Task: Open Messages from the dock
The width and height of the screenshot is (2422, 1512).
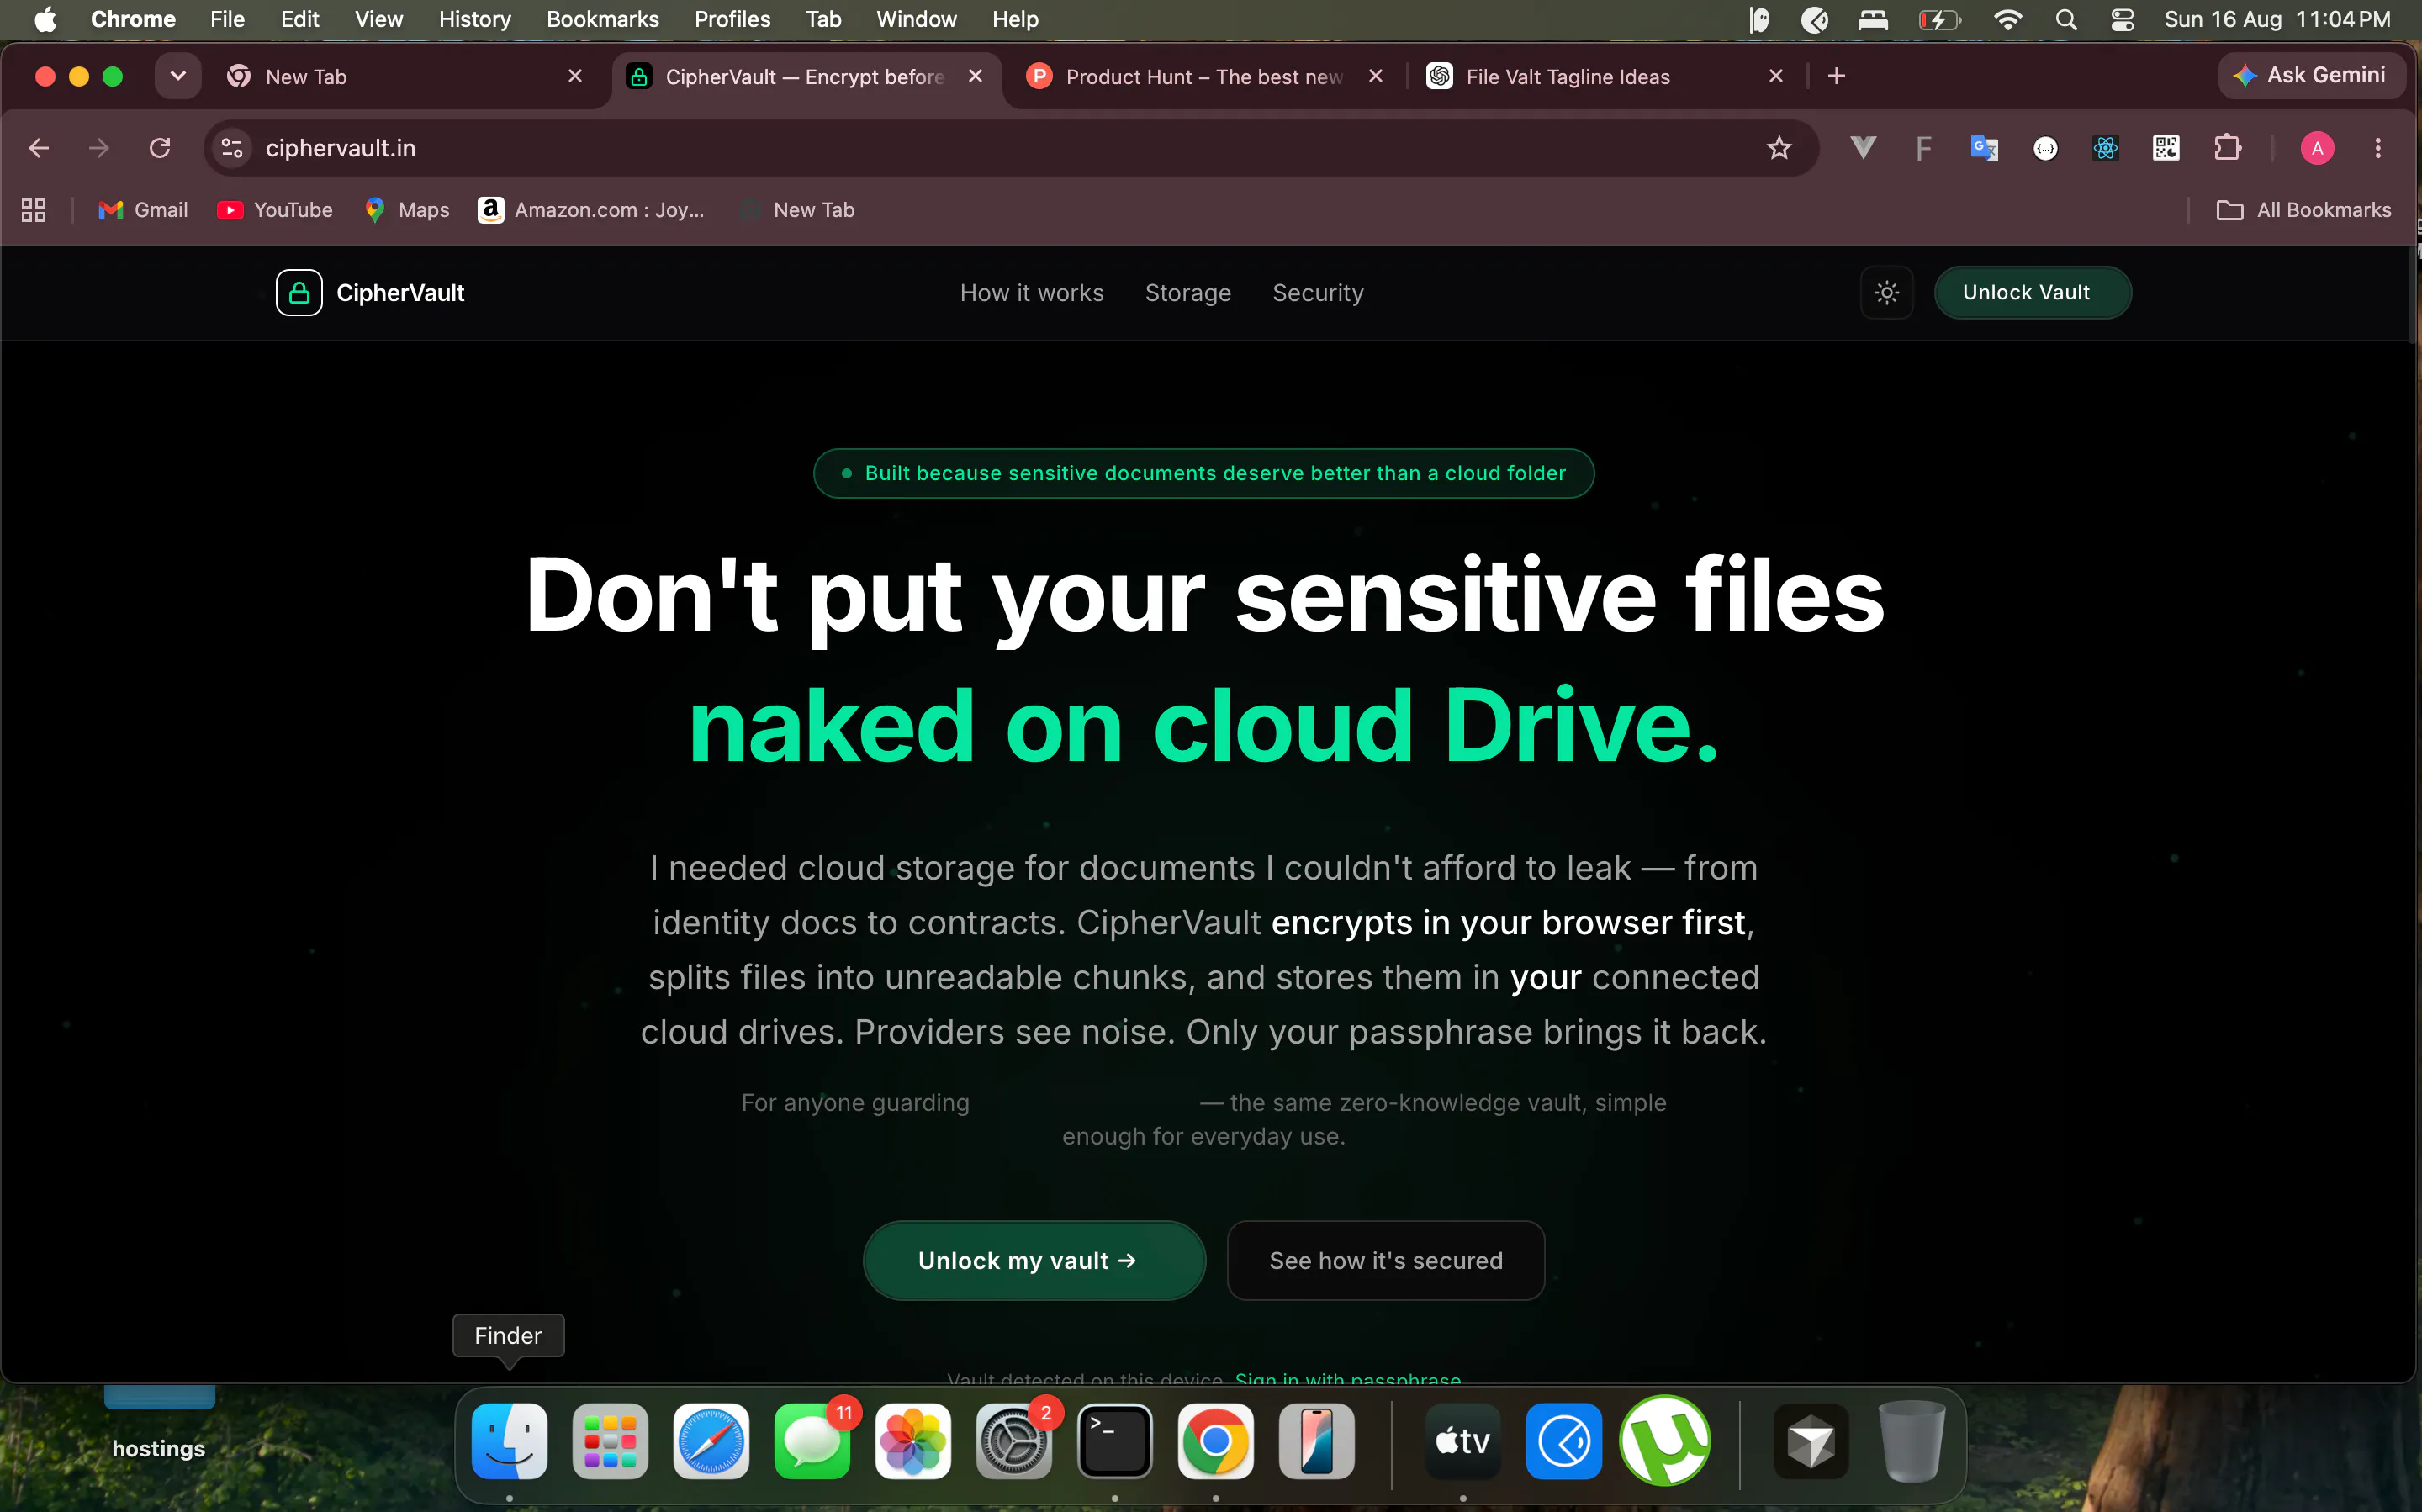Action: point(812,1441)
